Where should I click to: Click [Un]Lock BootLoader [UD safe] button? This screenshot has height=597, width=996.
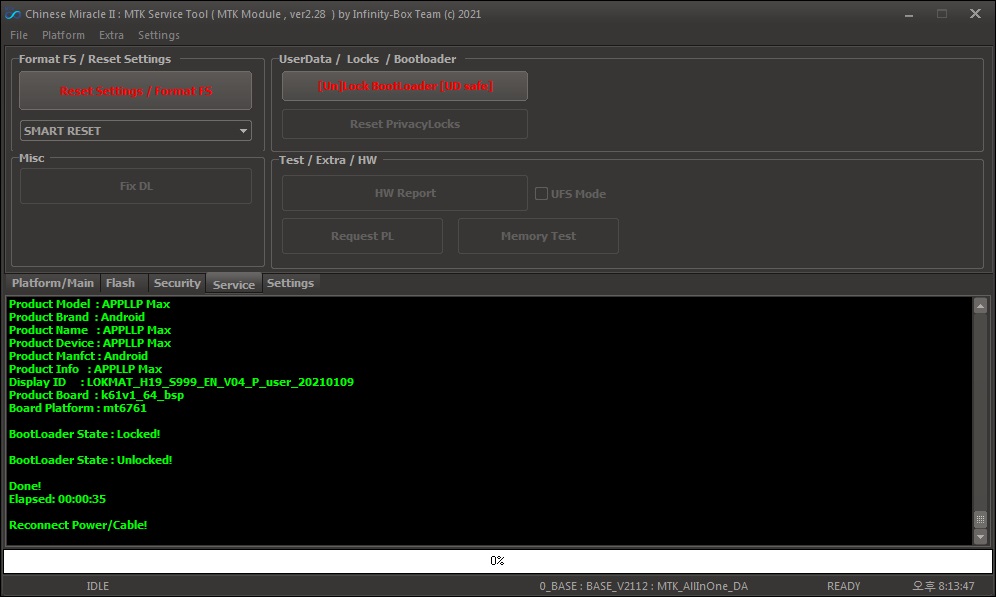point(405,86)
